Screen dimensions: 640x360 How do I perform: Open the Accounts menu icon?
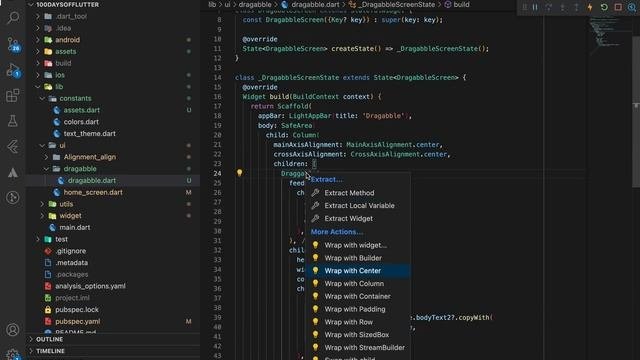13,329
